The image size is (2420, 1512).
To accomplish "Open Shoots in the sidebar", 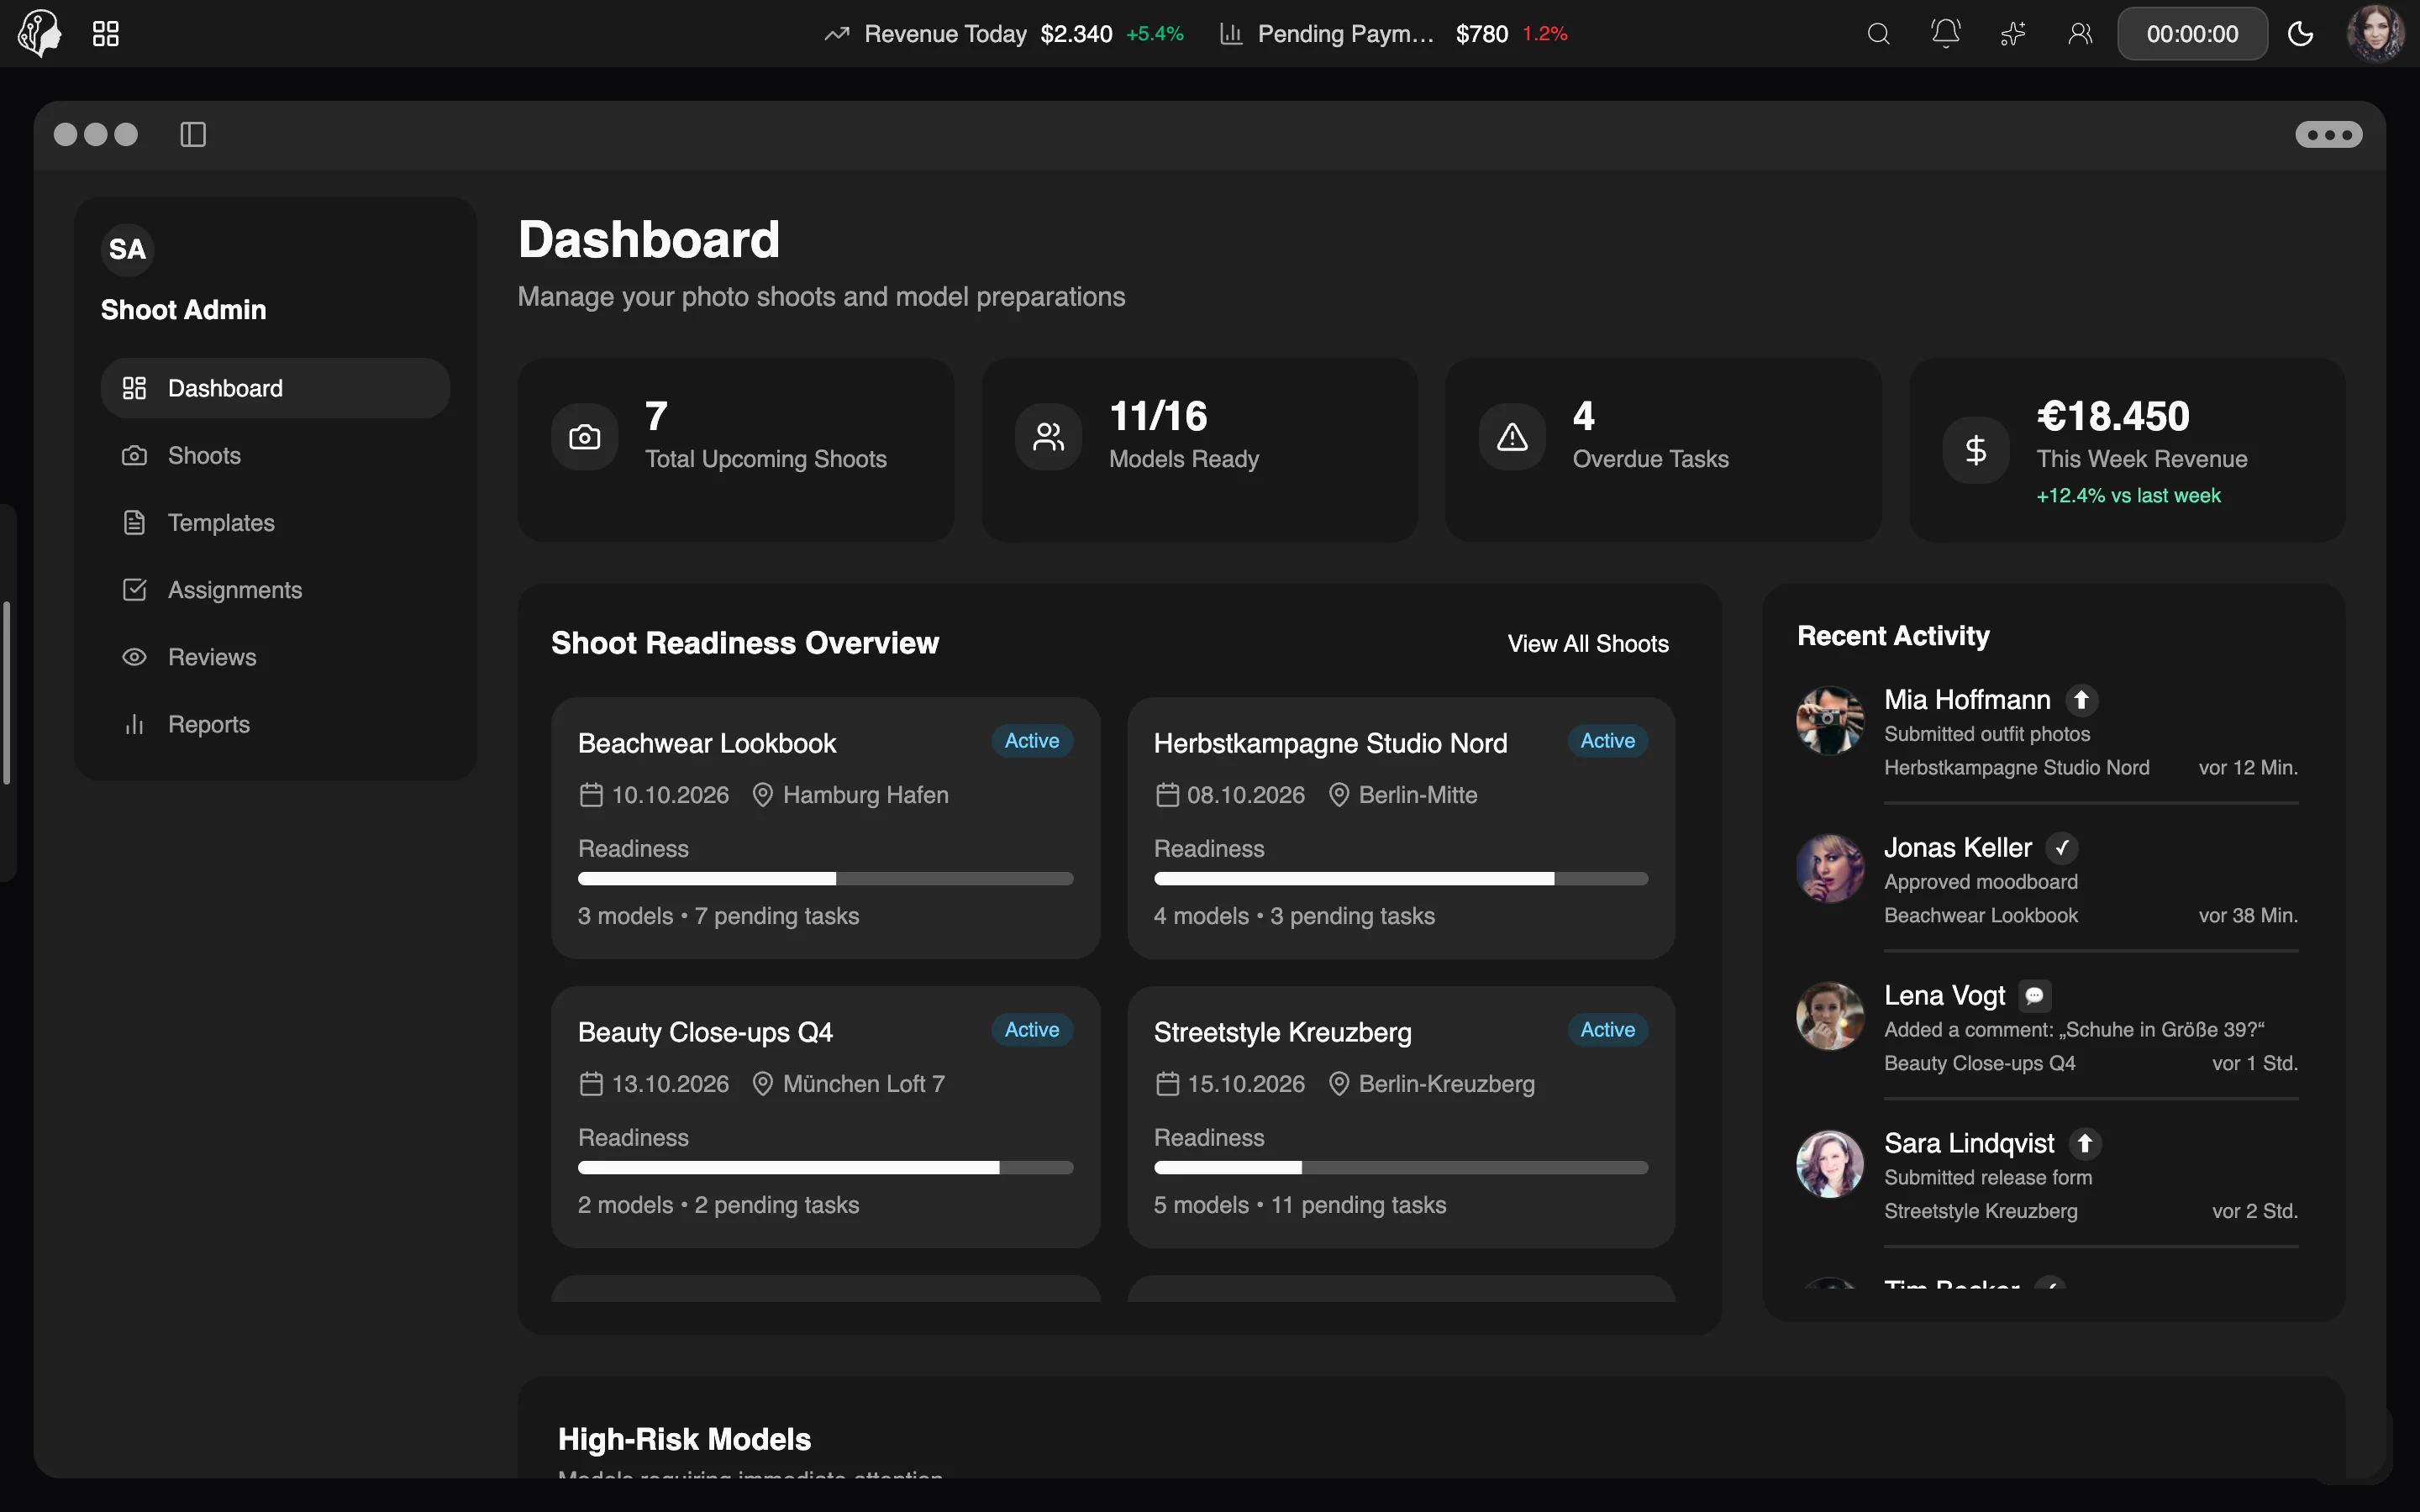I will click(x=275, y=455).
